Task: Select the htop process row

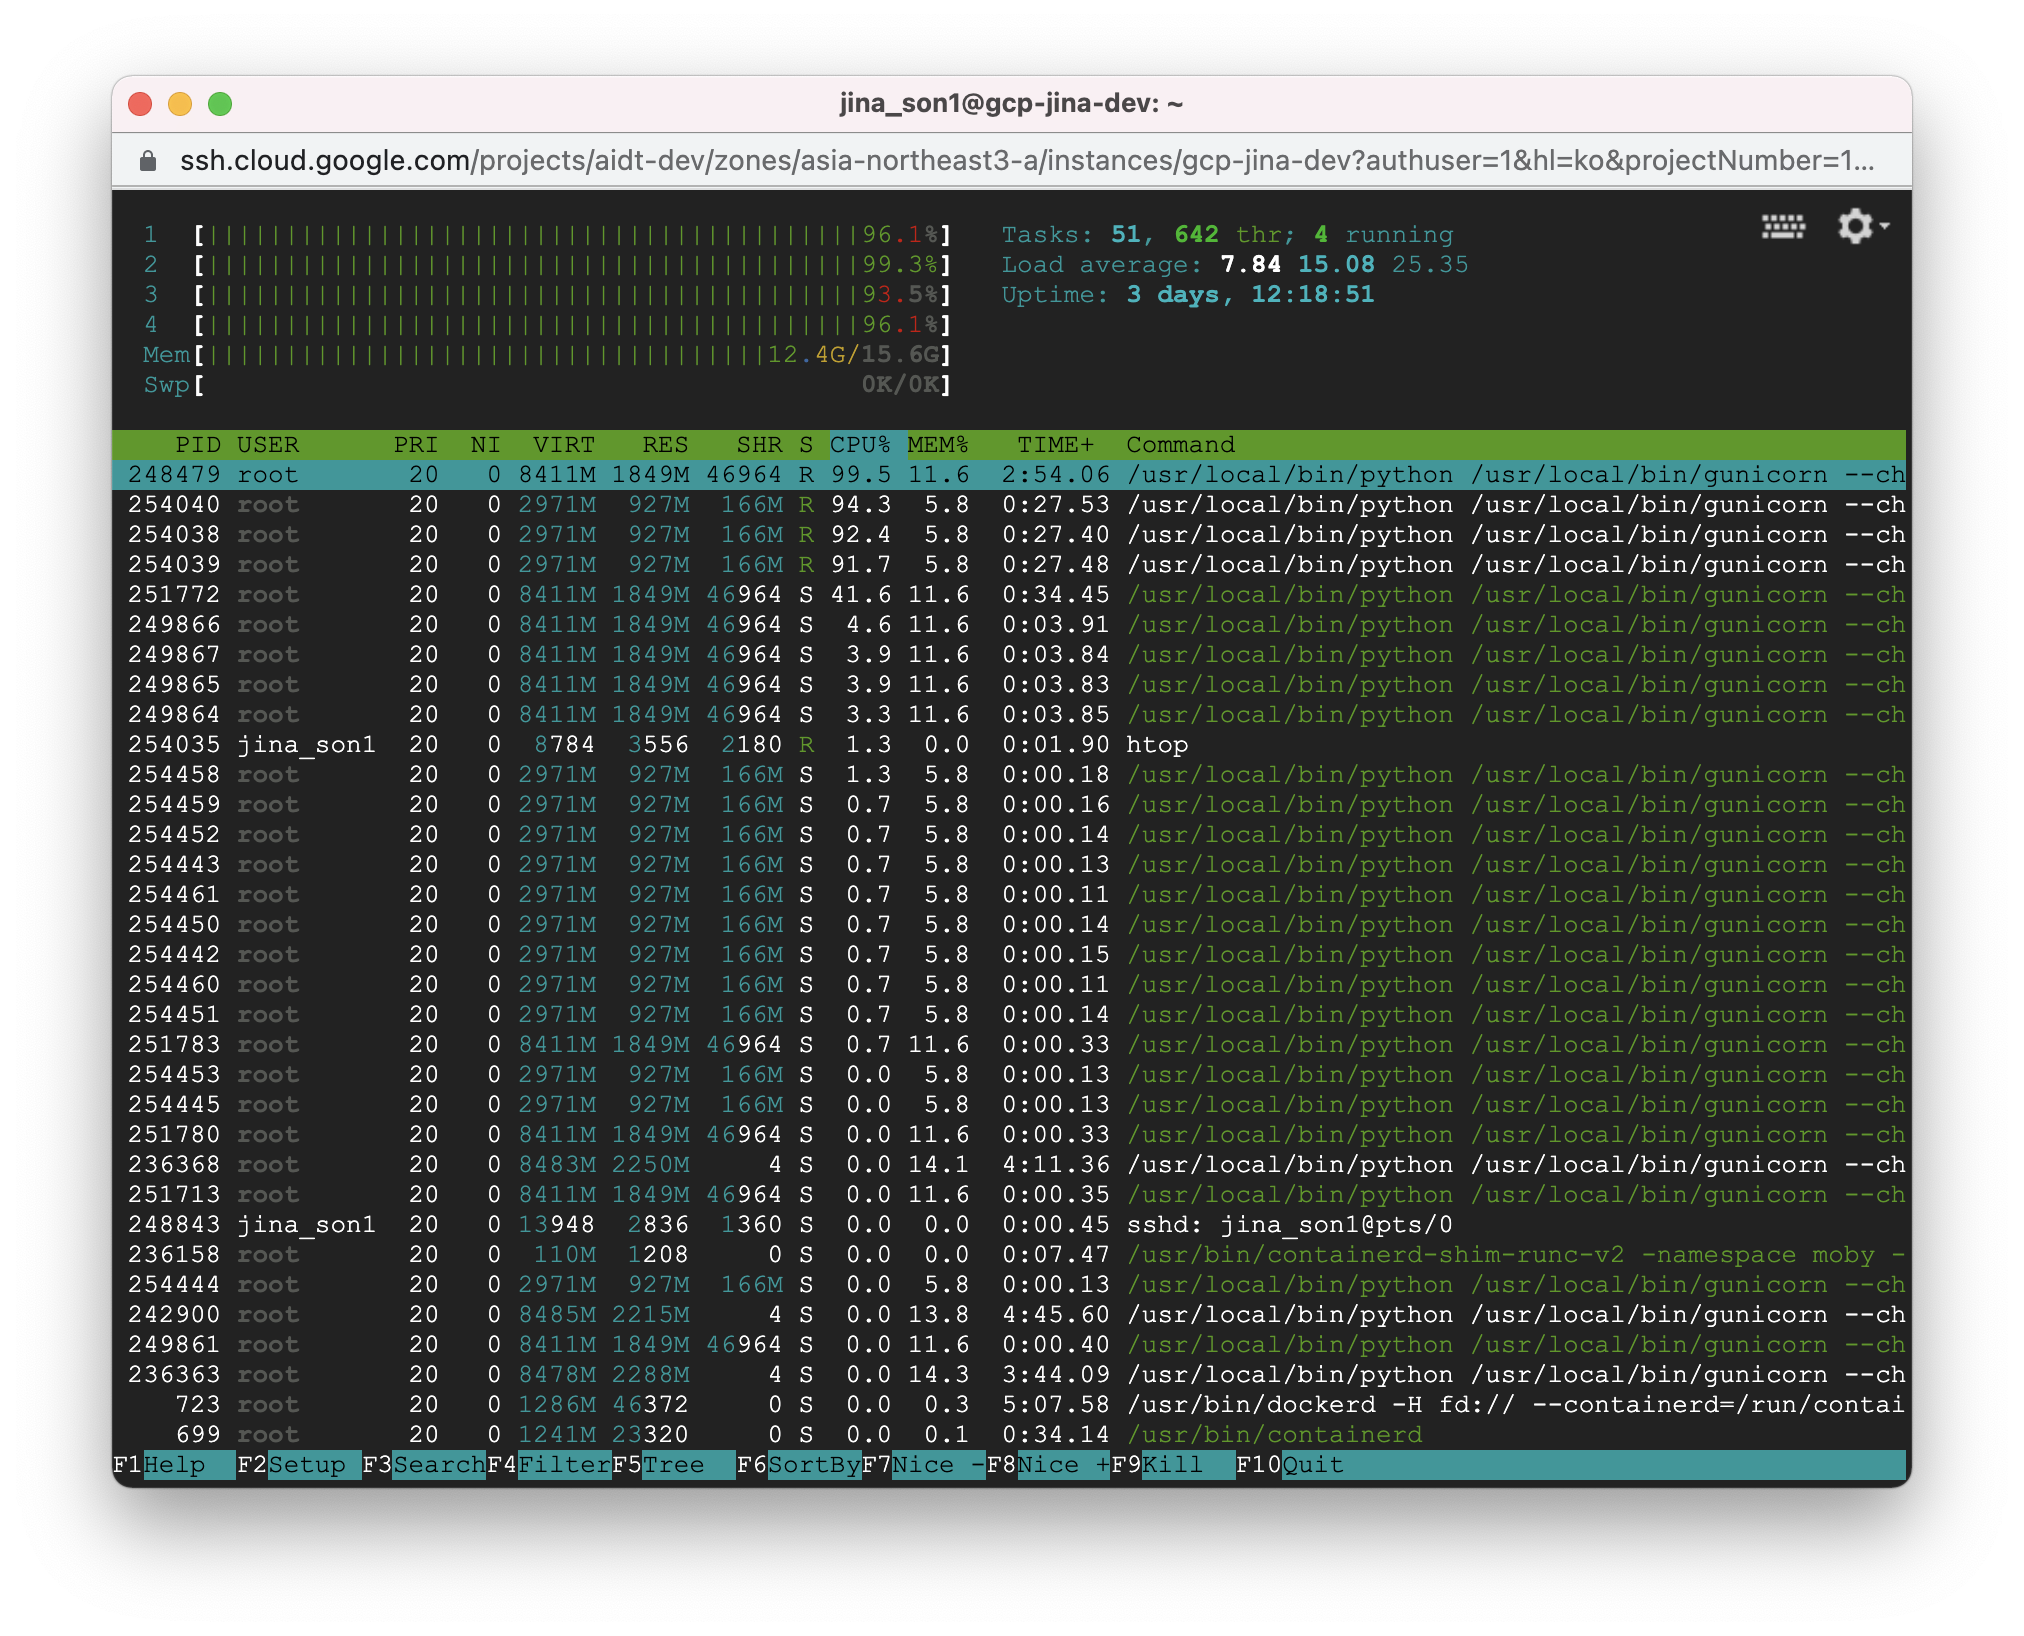Action: coord(1156,745)
